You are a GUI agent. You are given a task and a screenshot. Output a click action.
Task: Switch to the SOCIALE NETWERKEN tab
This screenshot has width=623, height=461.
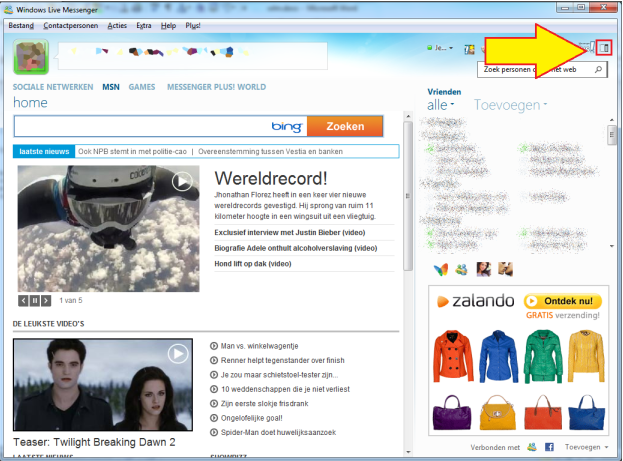[x=53, y=87]
